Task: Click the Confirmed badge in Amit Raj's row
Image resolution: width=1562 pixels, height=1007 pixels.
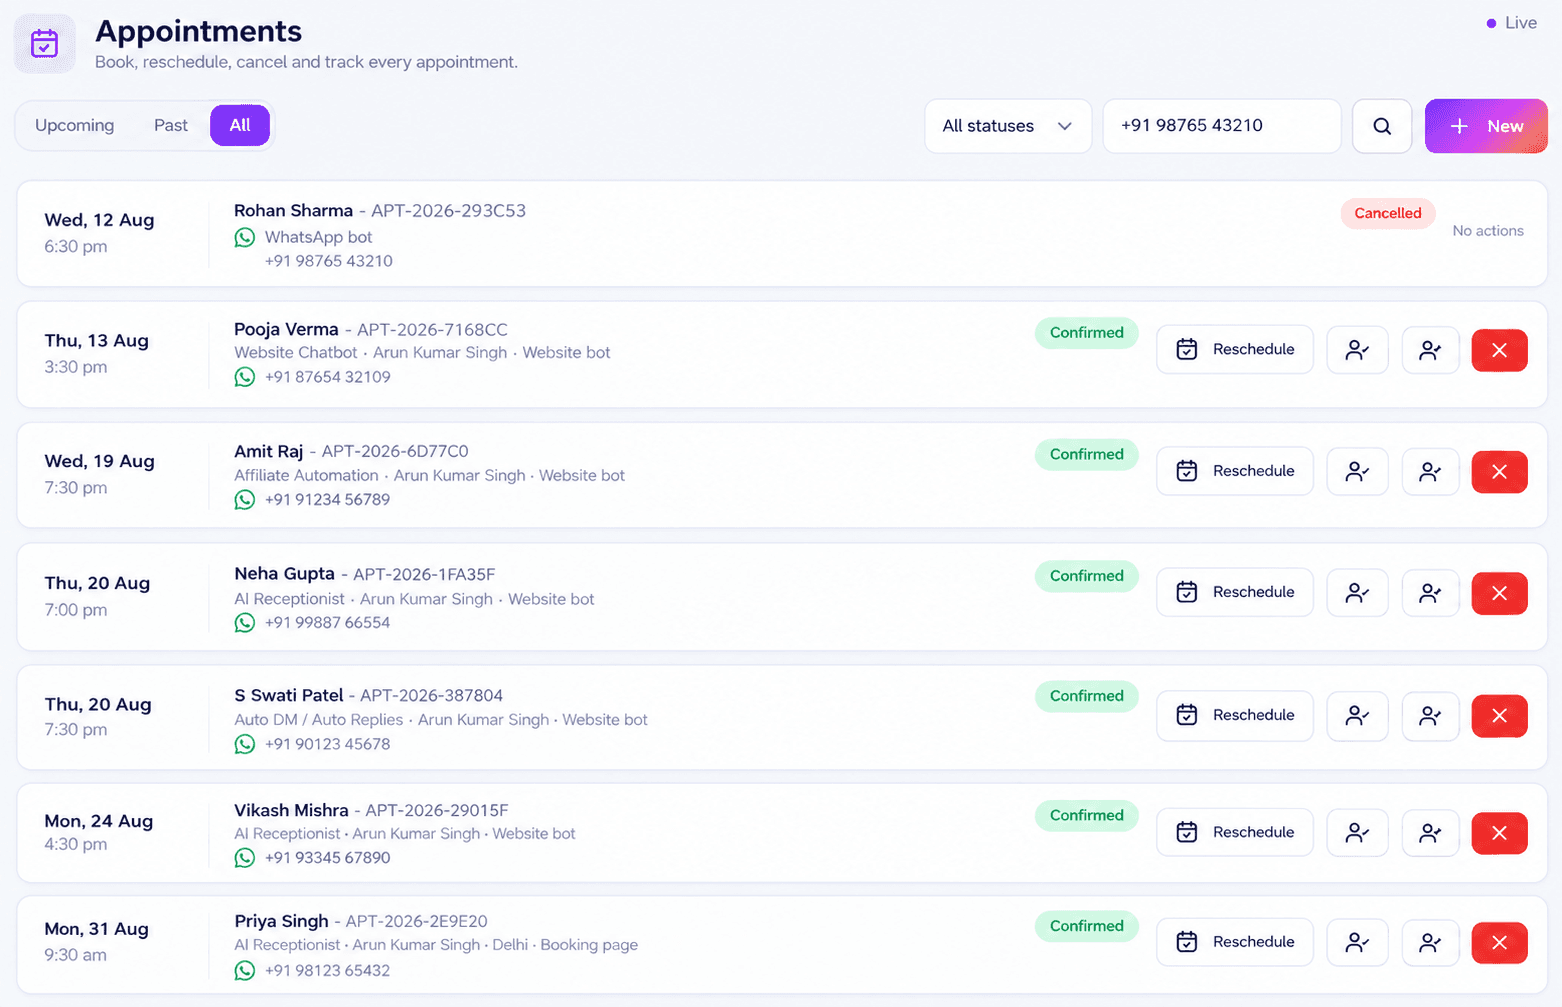Action: click(1087, 454)
